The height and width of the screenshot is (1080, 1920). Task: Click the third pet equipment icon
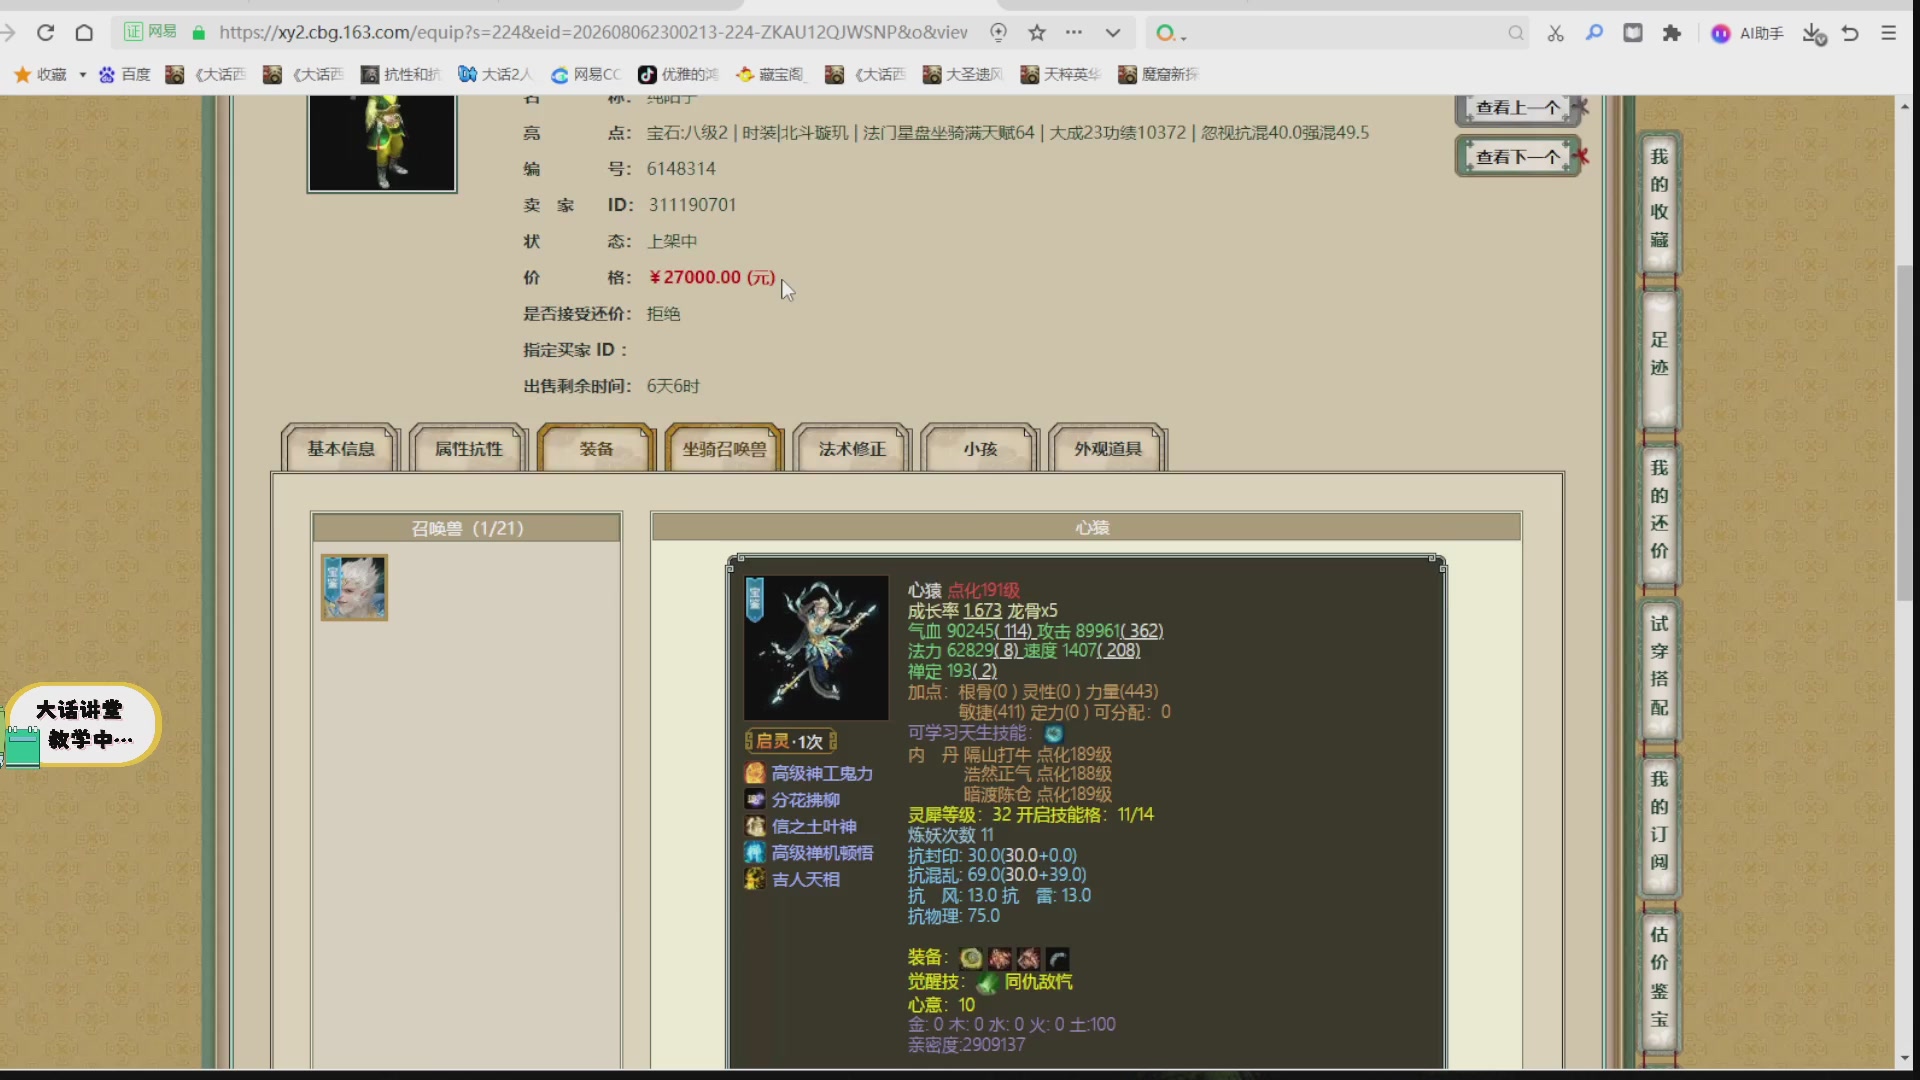pos(1028,959)
